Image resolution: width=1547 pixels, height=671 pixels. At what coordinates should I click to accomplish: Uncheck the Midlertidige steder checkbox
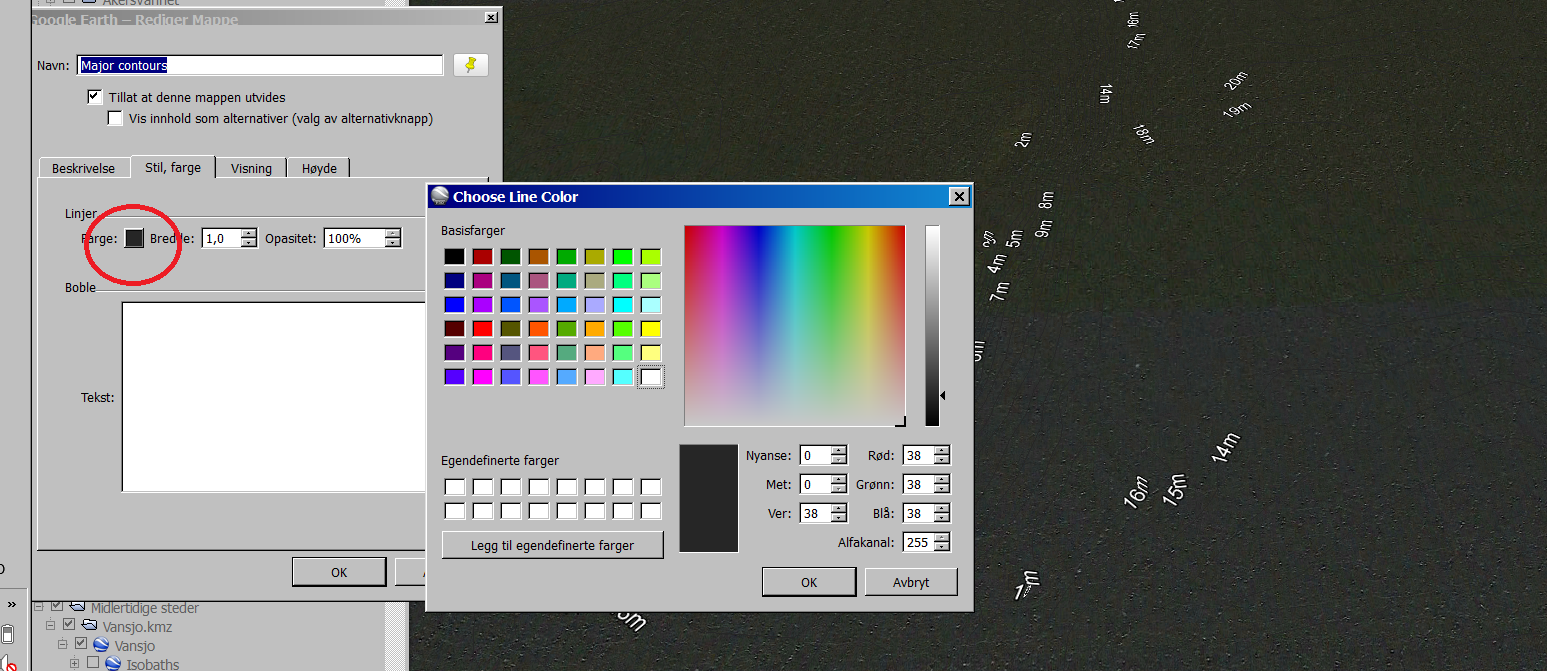click(x=57, y=607)
